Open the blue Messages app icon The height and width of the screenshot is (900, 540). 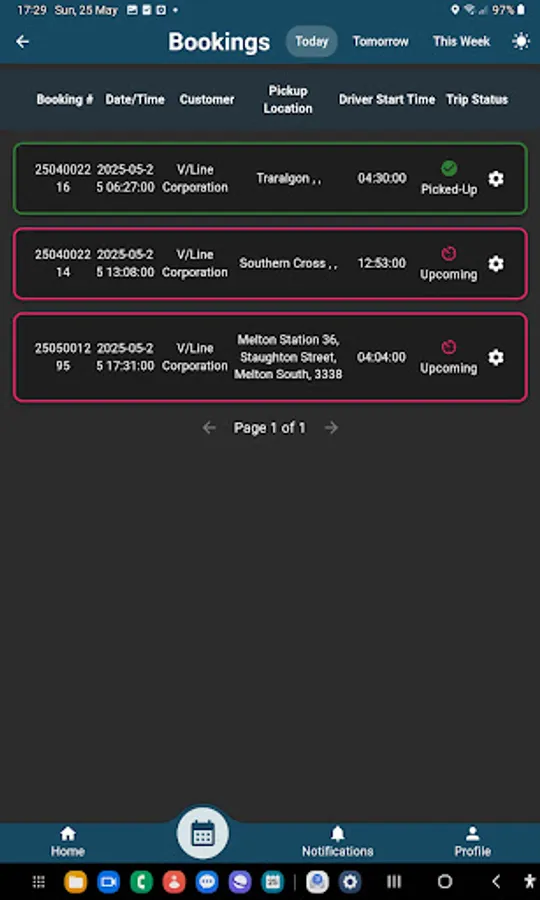point(207,882)
